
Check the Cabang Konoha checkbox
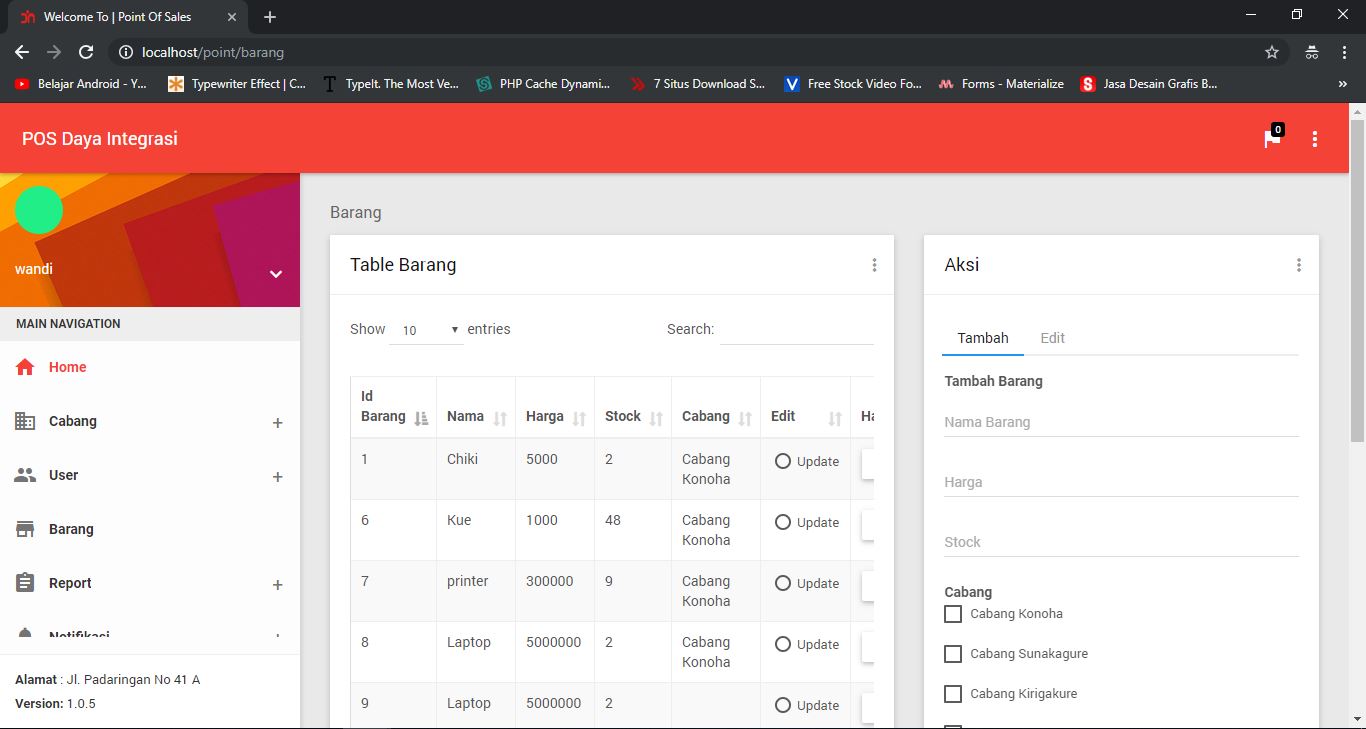click(x=952, y=613)
